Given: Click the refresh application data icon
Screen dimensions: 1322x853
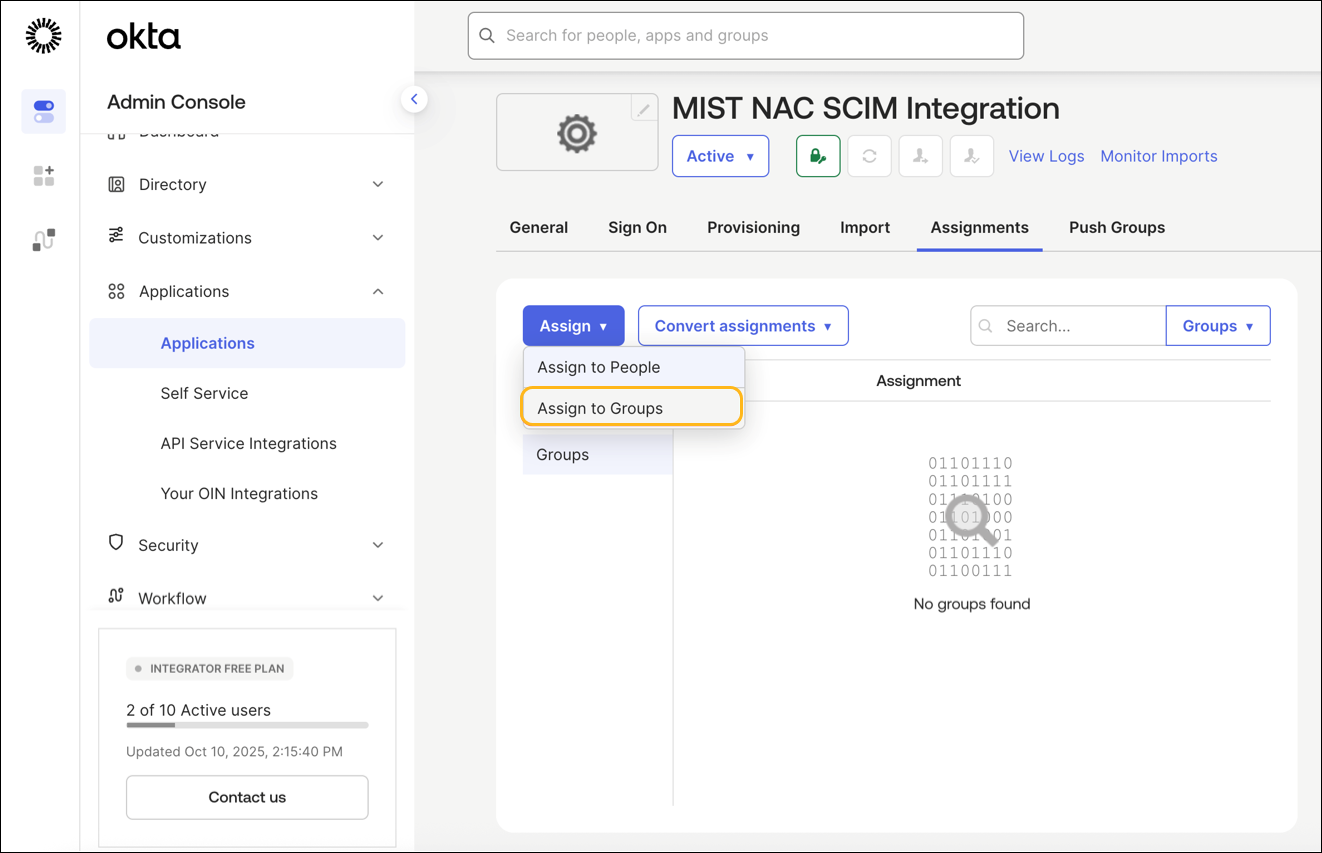Looking at the screenshot, I should [869, 156].
